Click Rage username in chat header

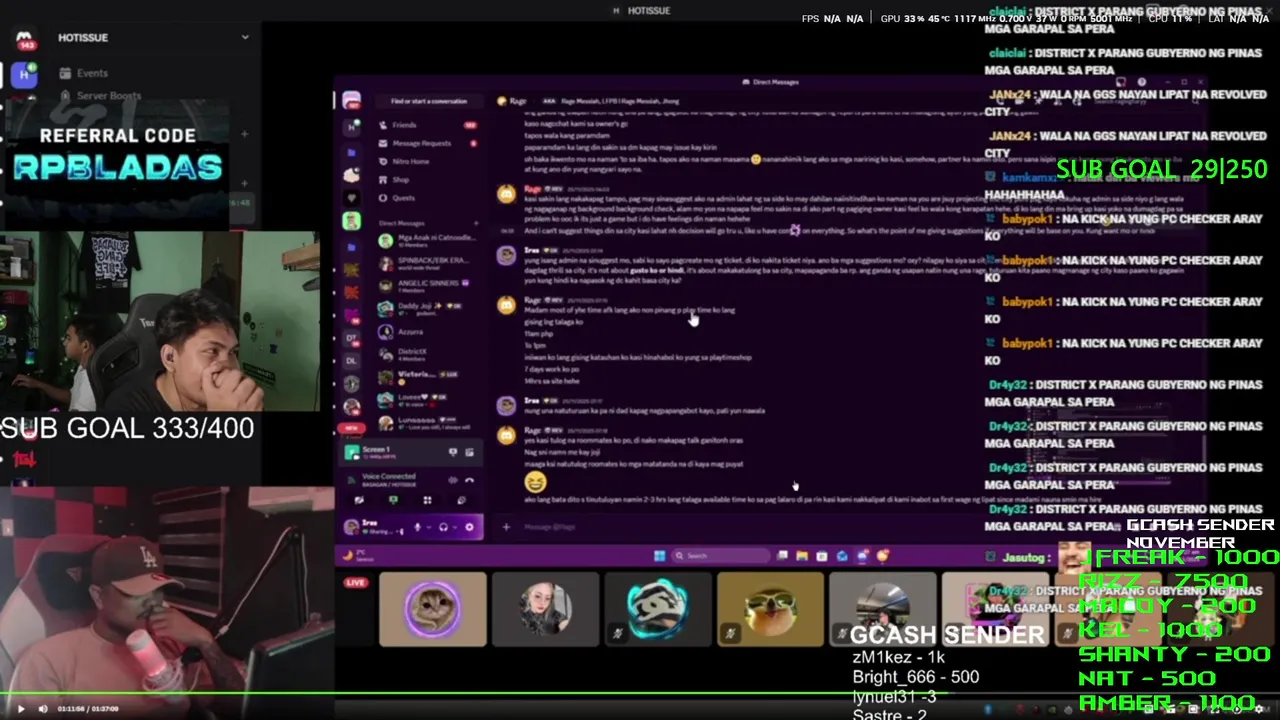(518, 101)
